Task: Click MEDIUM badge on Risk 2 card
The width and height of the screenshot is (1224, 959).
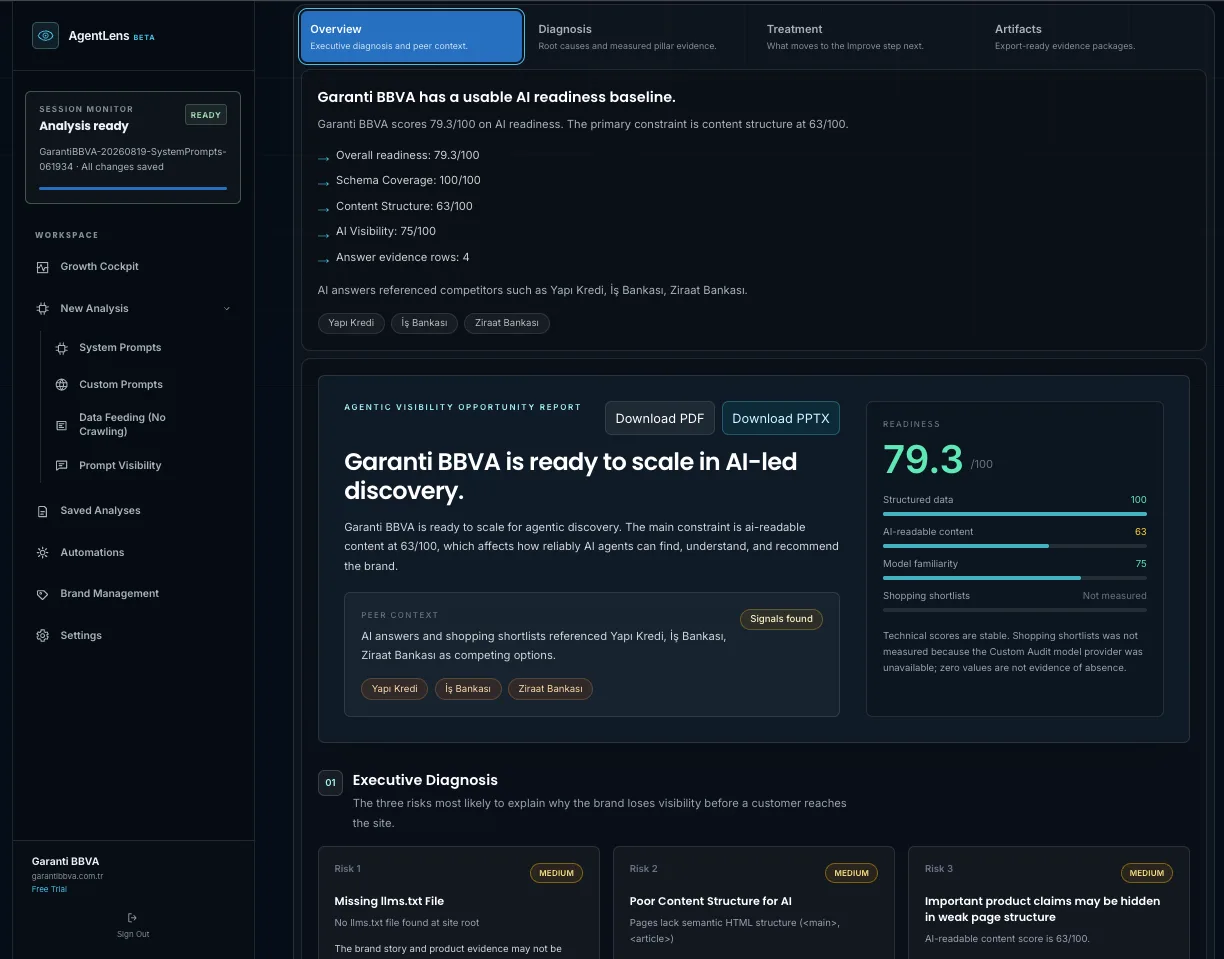Action: pyautogui.click(x=851, y=873)
